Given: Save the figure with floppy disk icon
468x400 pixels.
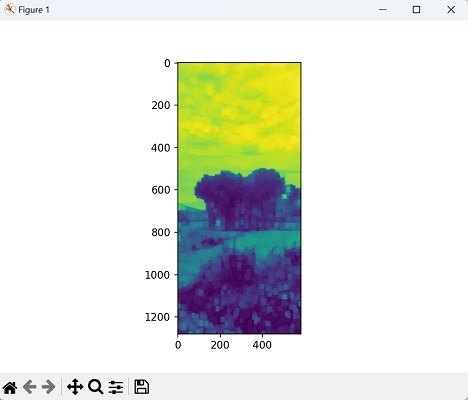Looking at the screenshot, I should coord(141,387).
